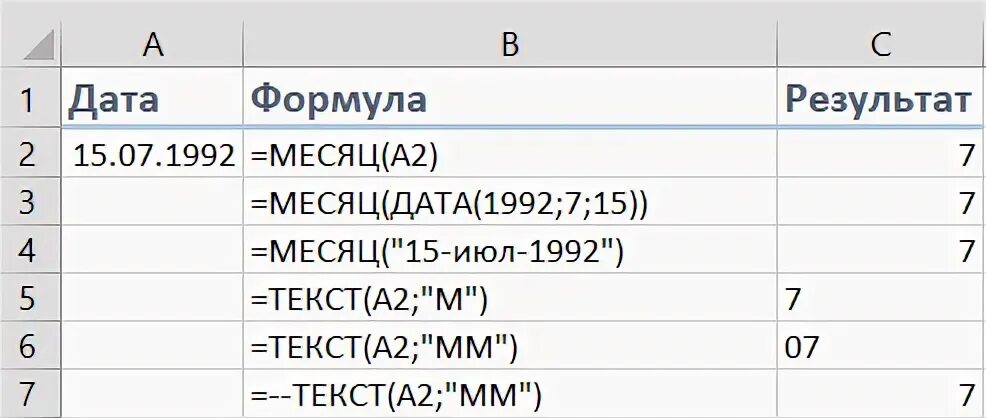Select cell with formula =МЕСЯЦ(A2)

[x=510, y=154]
